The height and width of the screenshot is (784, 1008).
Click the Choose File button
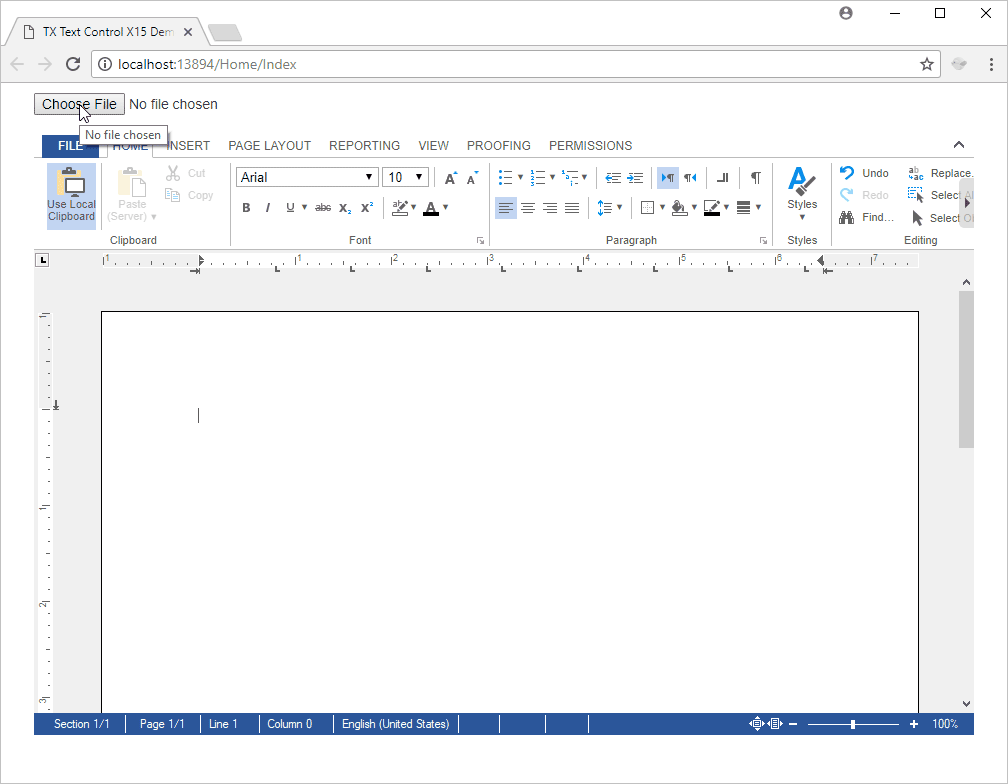79,104
